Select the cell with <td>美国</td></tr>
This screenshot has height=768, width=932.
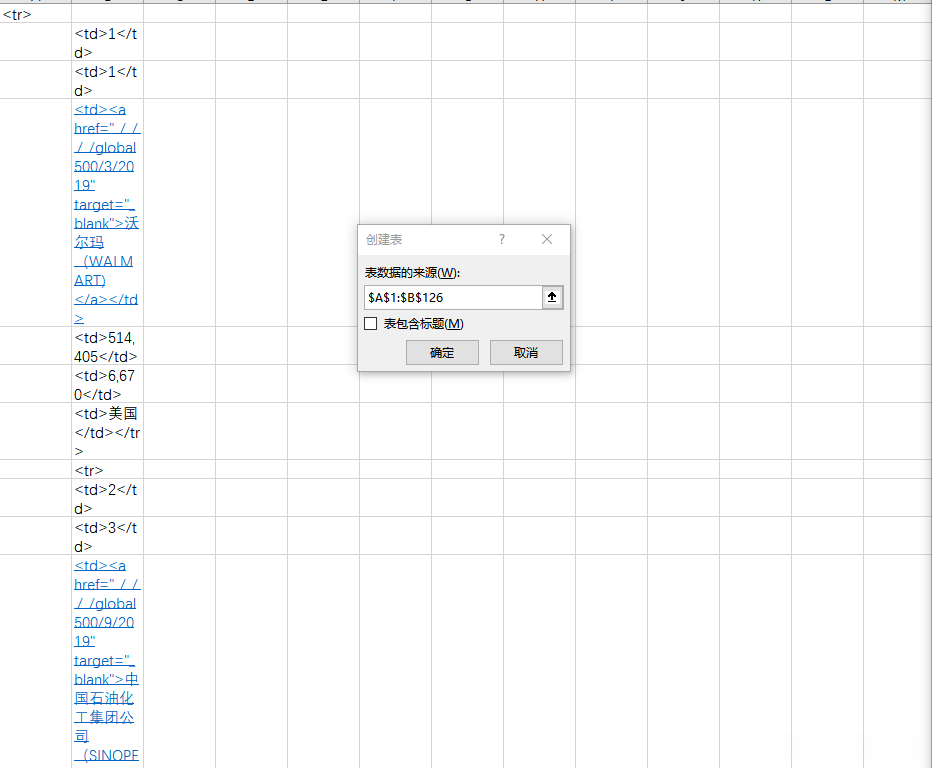tap(107, 432)
